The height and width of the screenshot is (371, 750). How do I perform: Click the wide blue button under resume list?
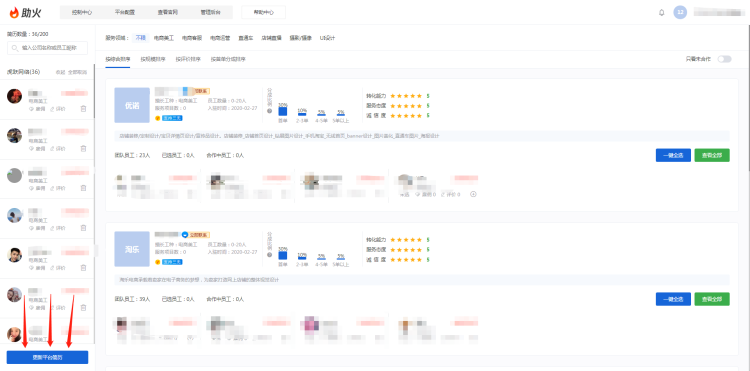click(x=47, y=357)
